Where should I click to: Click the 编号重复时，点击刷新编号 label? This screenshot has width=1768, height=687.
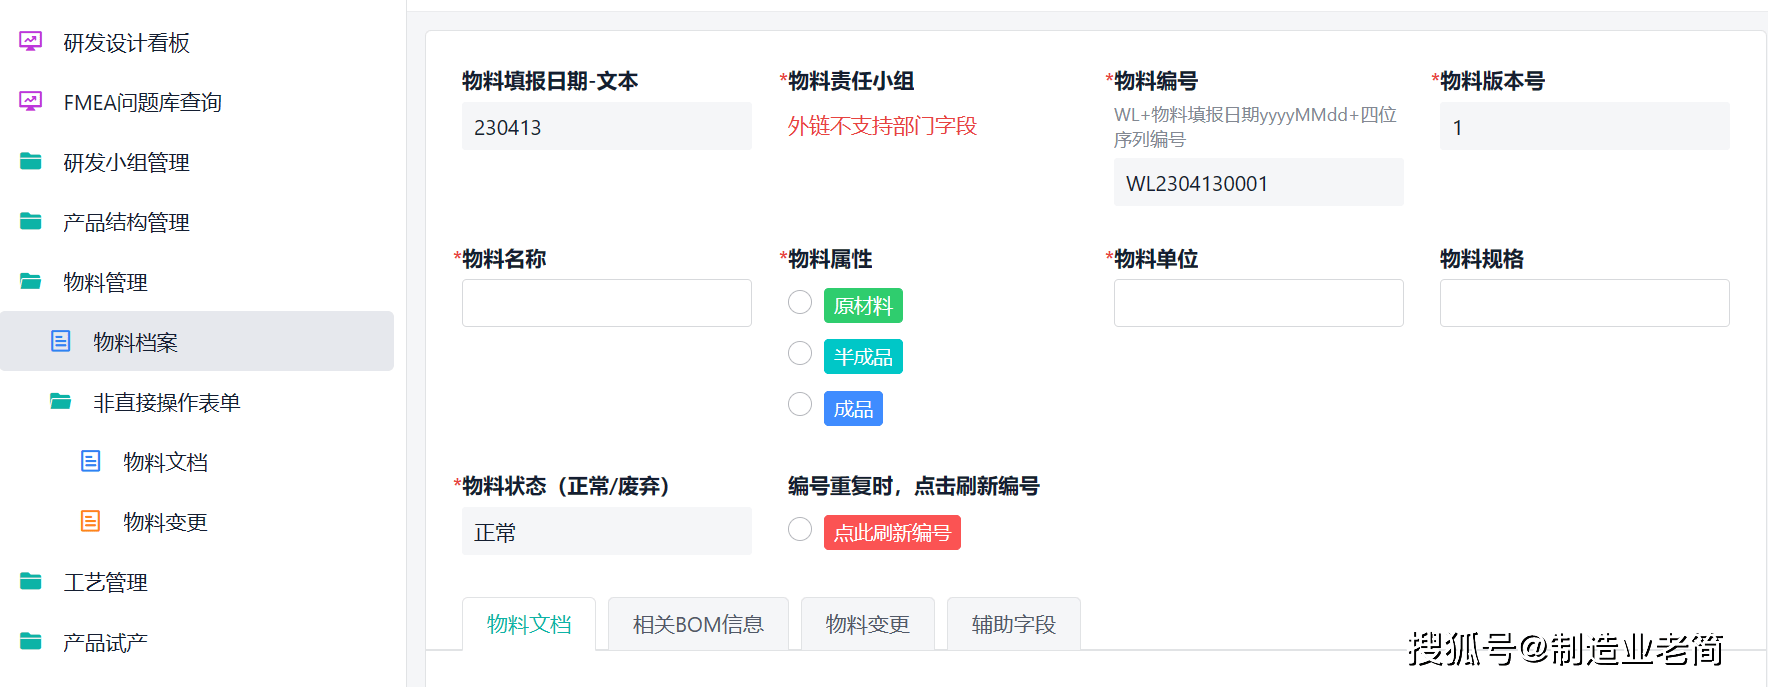coord(914,486)
